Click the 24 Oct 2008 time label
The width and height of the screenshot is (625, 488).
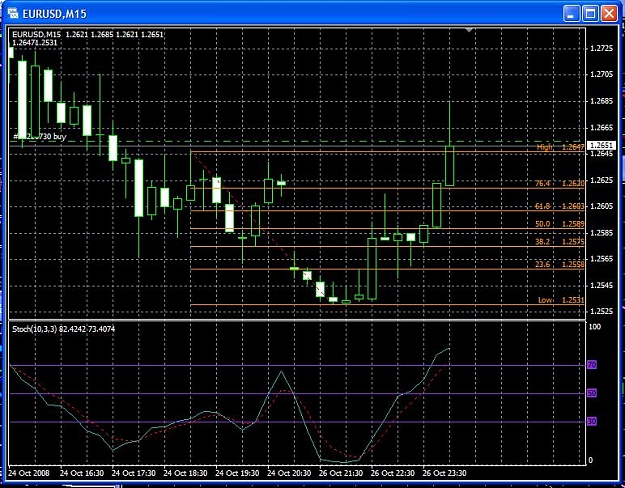pyautogui.click(x=29, y=473)
